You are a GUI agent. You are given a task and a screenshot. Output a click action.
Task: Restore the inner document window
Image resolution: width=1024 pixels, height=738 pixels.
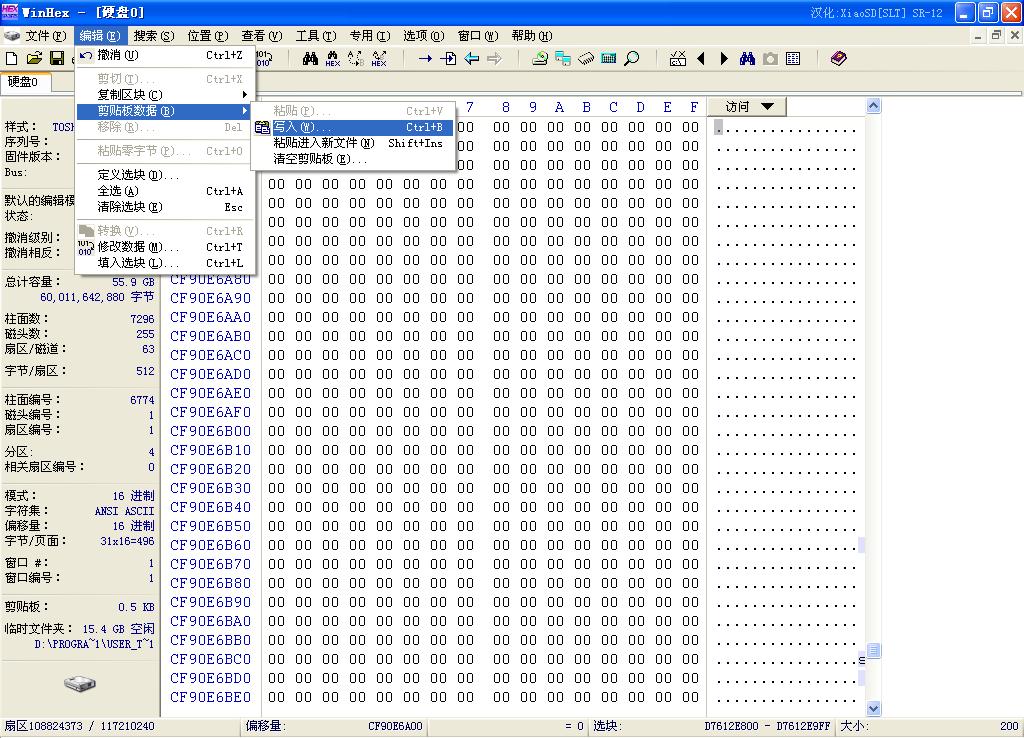996,36
